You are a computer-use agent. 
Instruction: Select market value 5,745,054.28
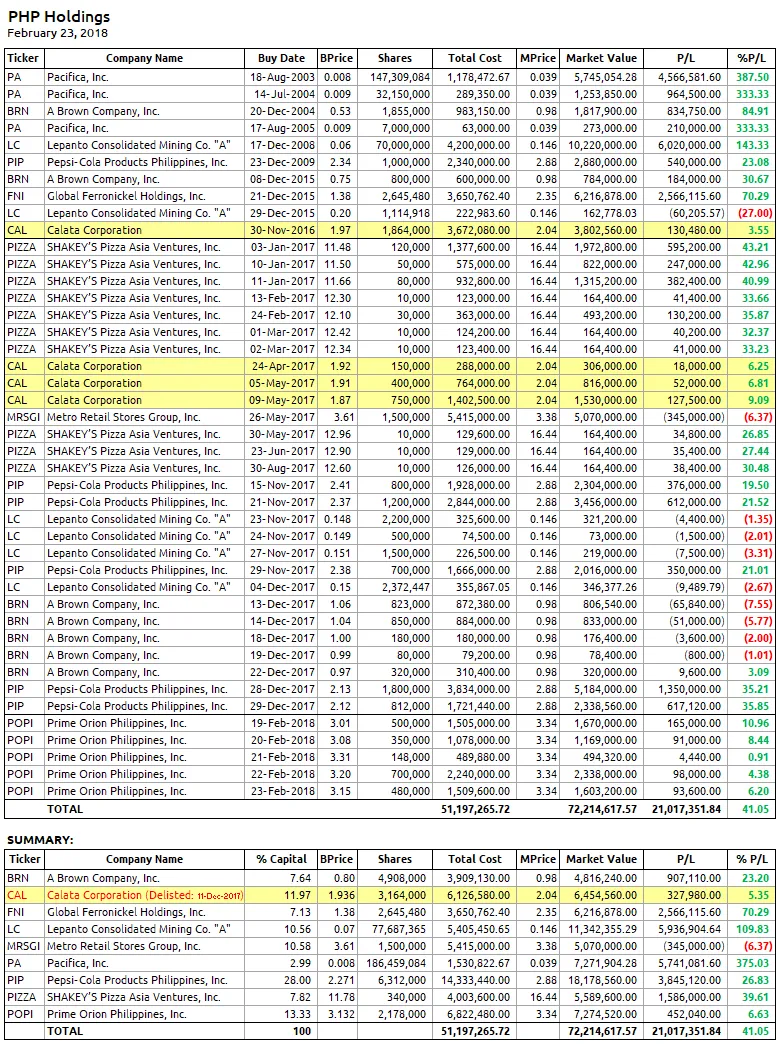coord(605,77)
